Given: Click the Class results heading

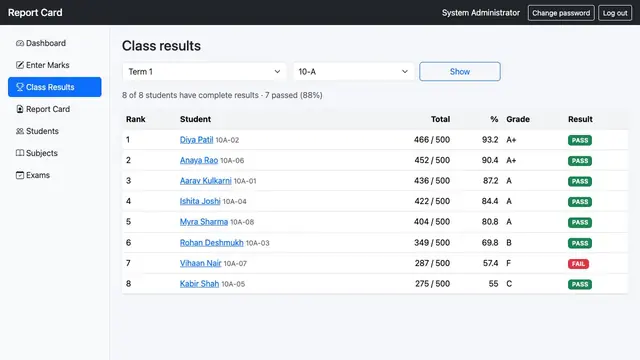Looking at the screenshot, I should tap(161, 46).
